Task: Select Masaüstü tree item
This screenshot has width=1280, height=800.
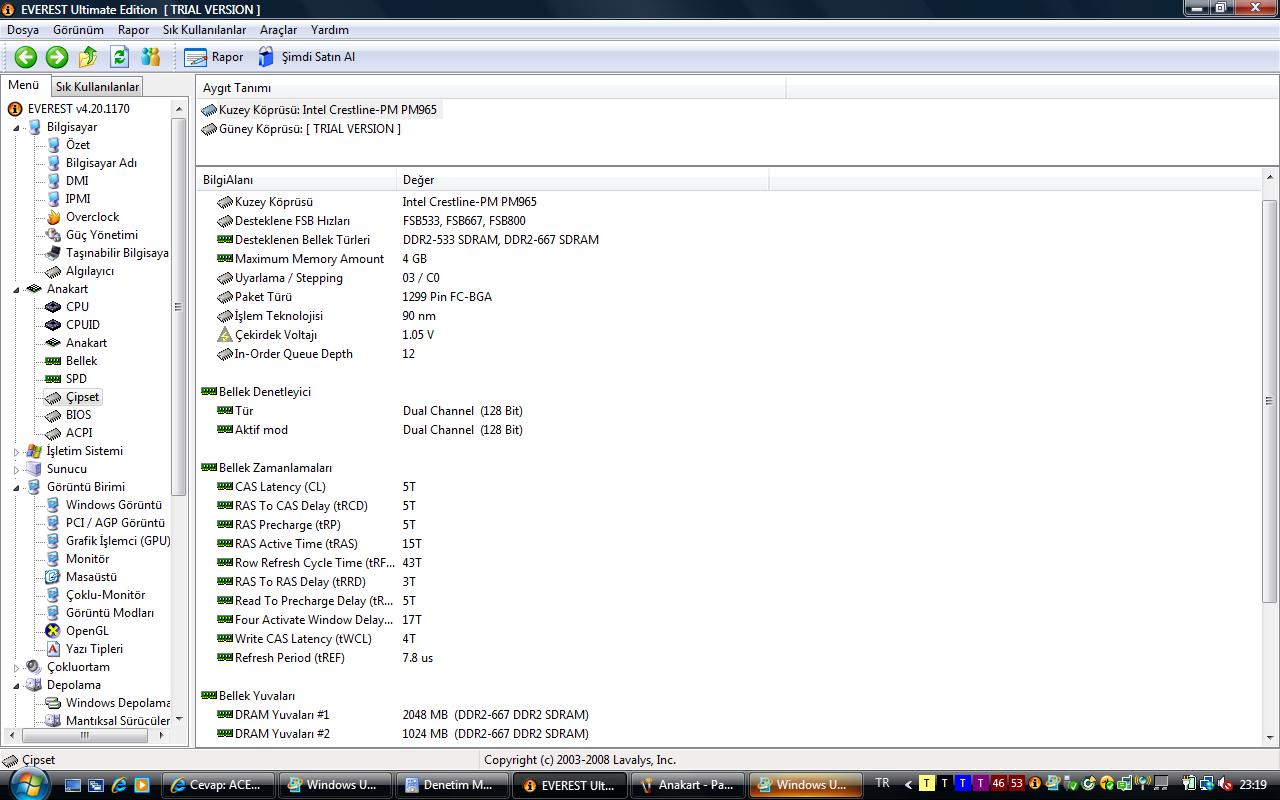Action: pos(91,577)
